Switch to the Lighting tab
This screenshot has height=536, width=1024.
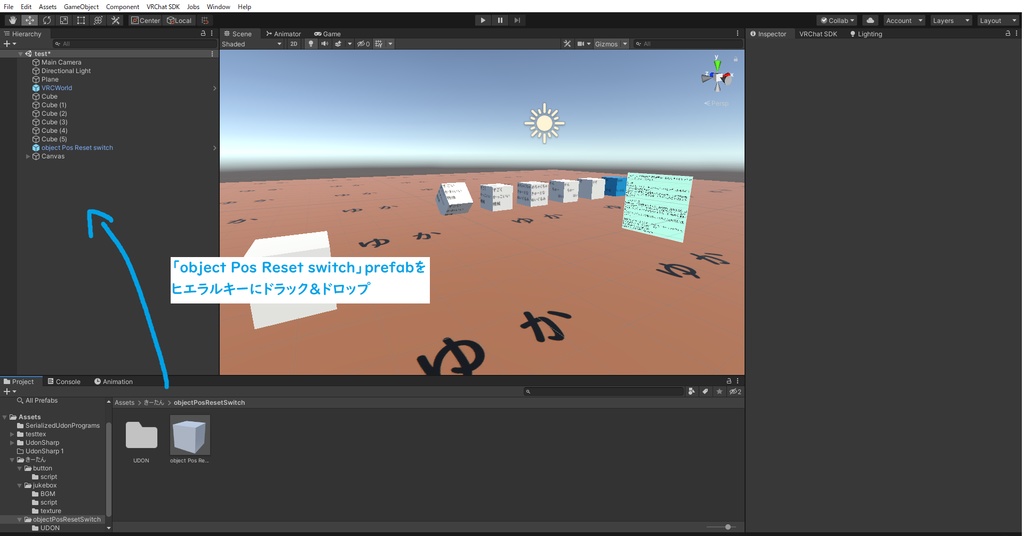(866, 34)
